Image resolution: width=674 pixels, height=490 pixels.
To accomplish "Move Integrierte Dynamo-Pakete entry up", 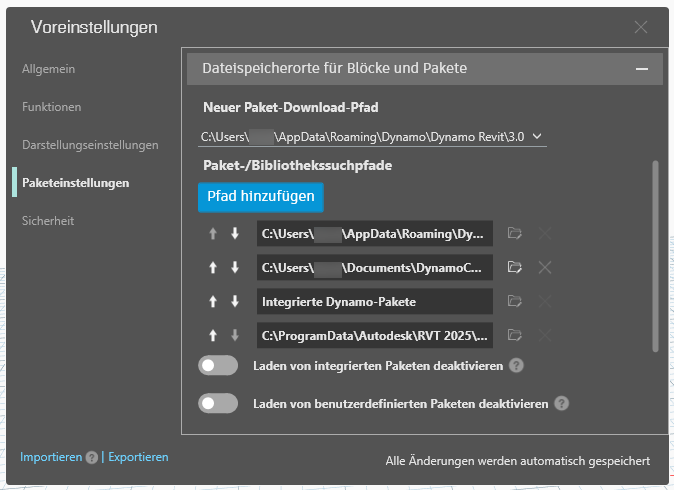I will point(213,302).
